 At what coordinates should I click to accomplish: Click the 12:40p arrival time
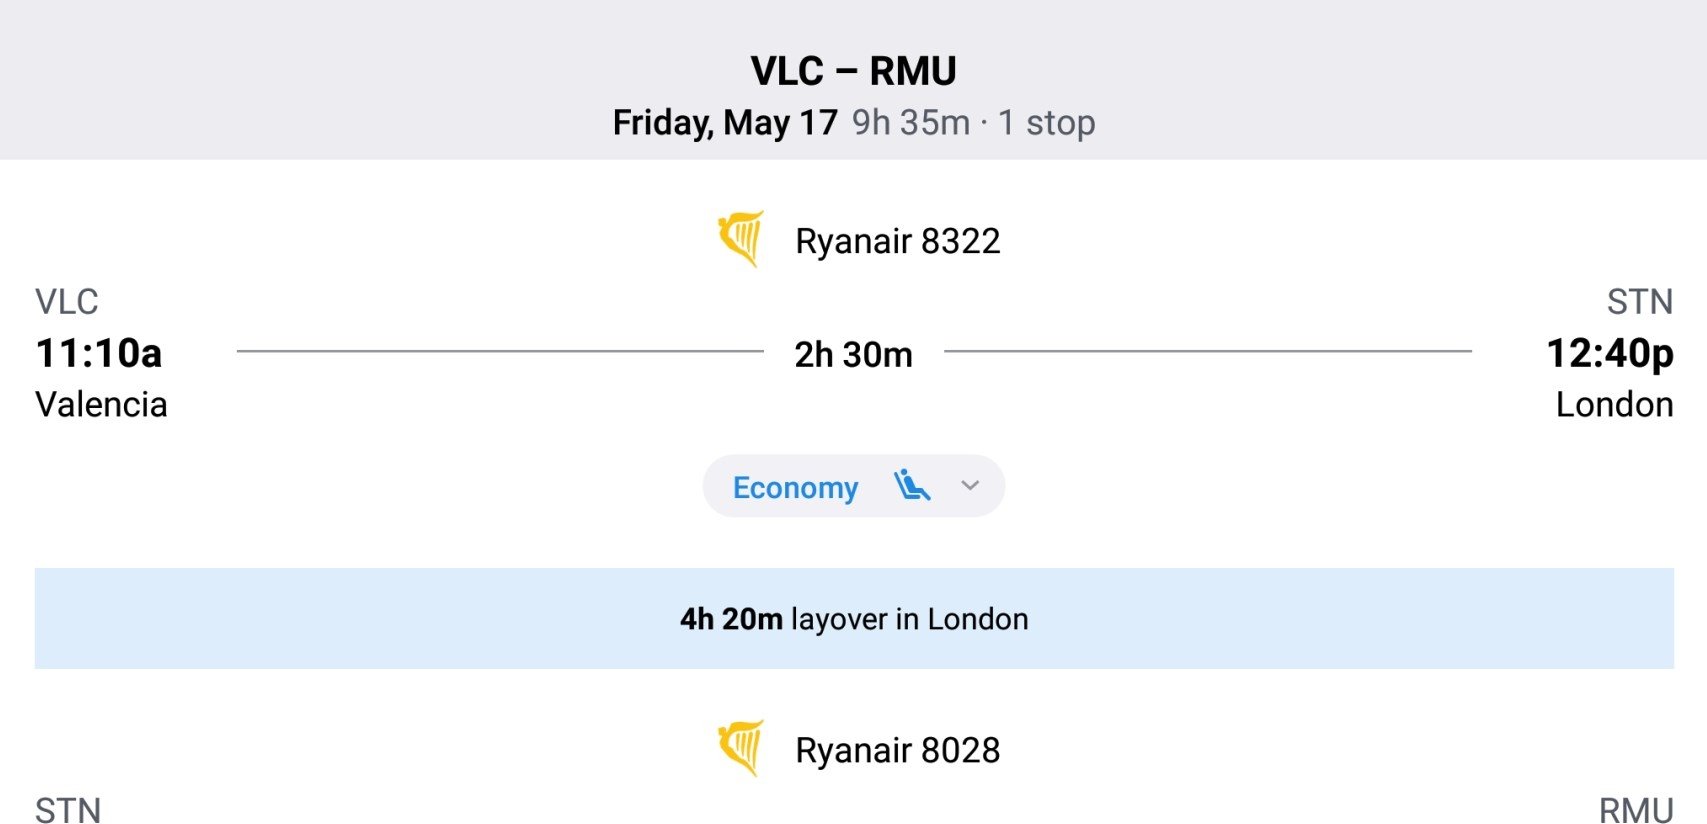pyautogui.click(x=1610, y=353)
